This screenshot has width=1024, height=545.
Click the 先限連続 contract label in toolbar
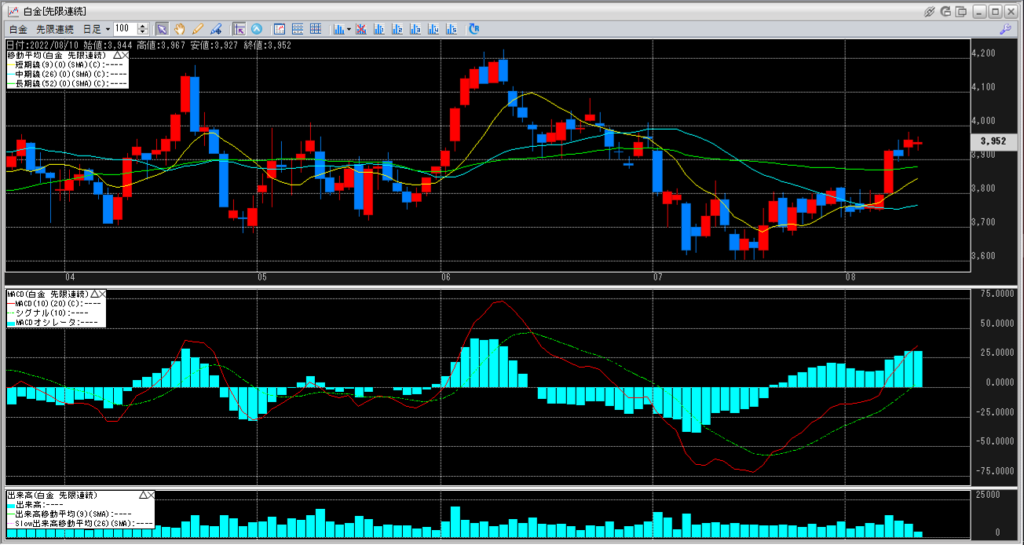point(54,29)
